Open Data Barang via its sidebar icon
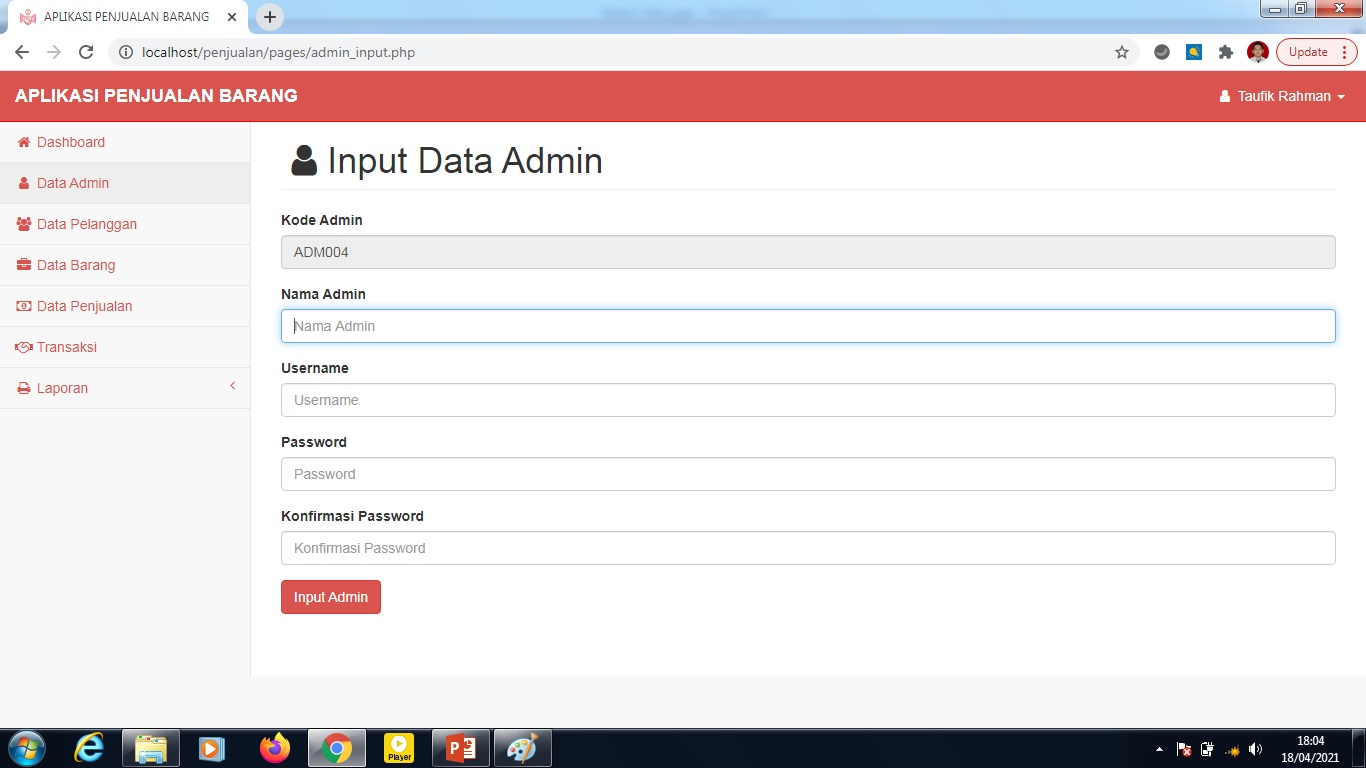The height and width of the screenshot is (768, 1366). [x=22, y=265]
